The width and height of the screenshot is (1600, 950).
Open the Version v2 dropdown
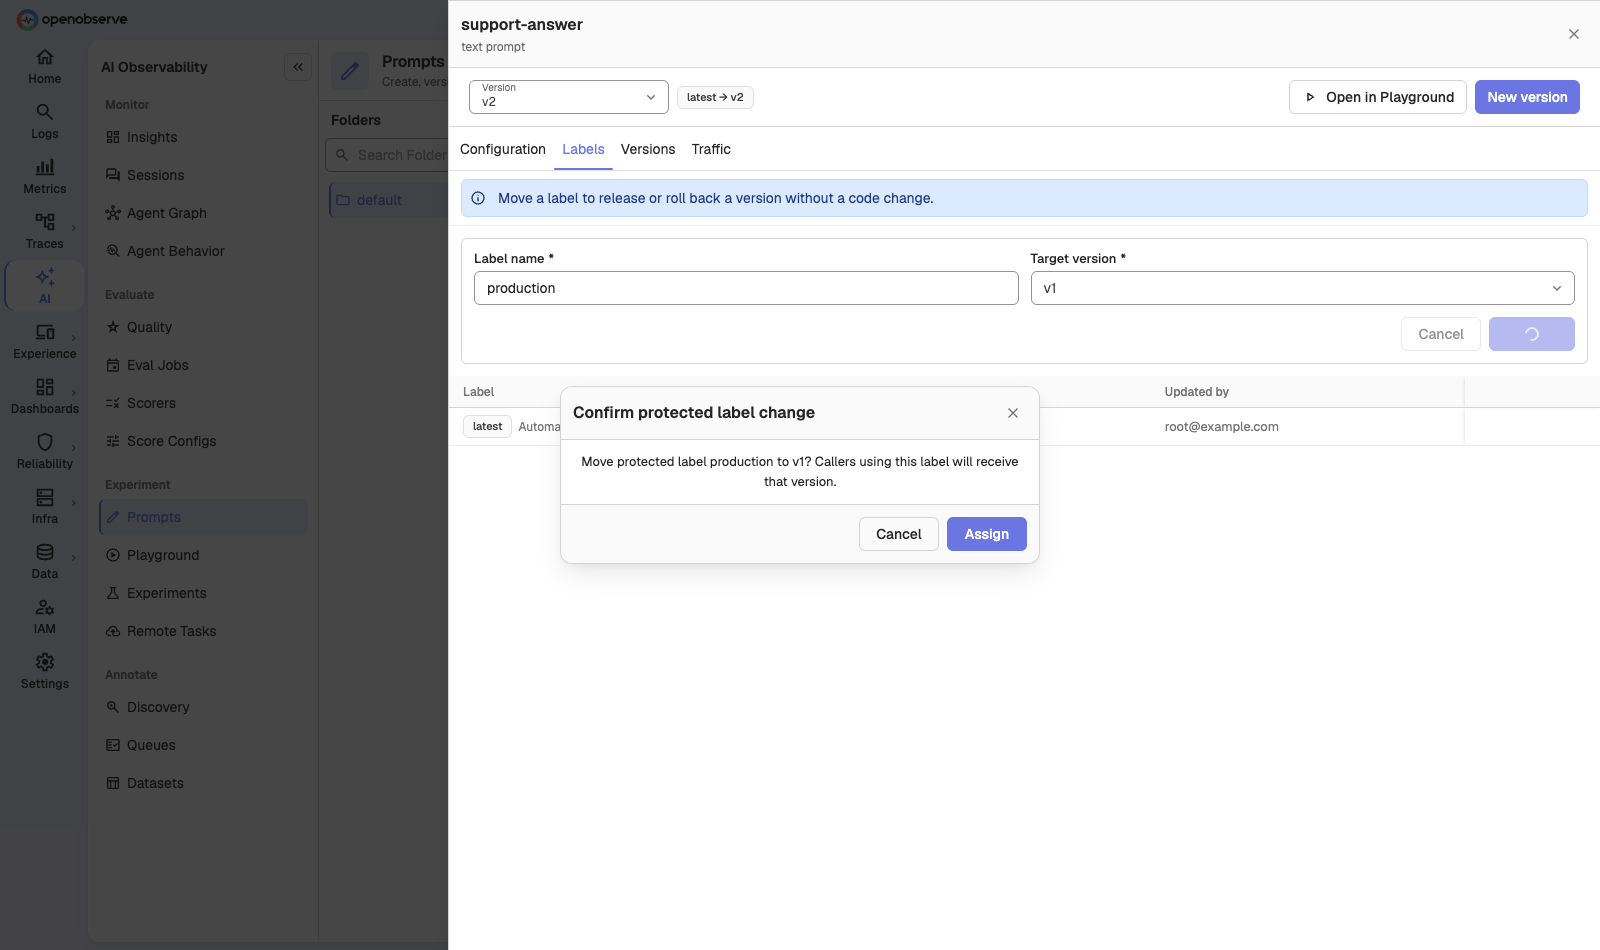(x=568, y=97)
